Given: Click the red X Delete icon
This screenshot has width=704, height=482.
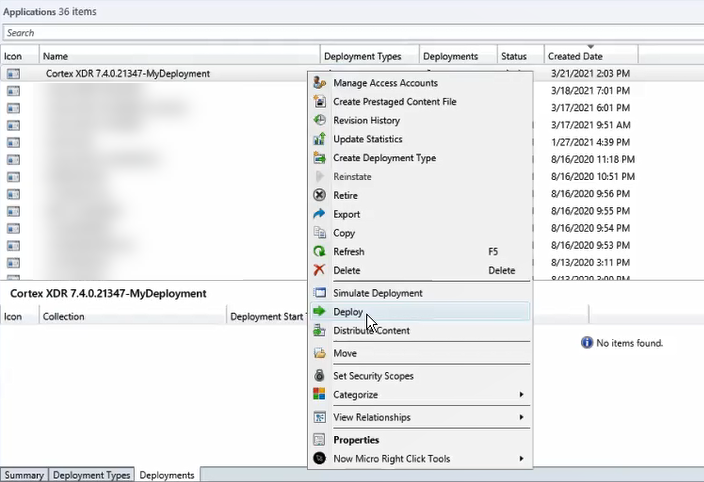Looking at the screenshot, I should tap(319, 270).
